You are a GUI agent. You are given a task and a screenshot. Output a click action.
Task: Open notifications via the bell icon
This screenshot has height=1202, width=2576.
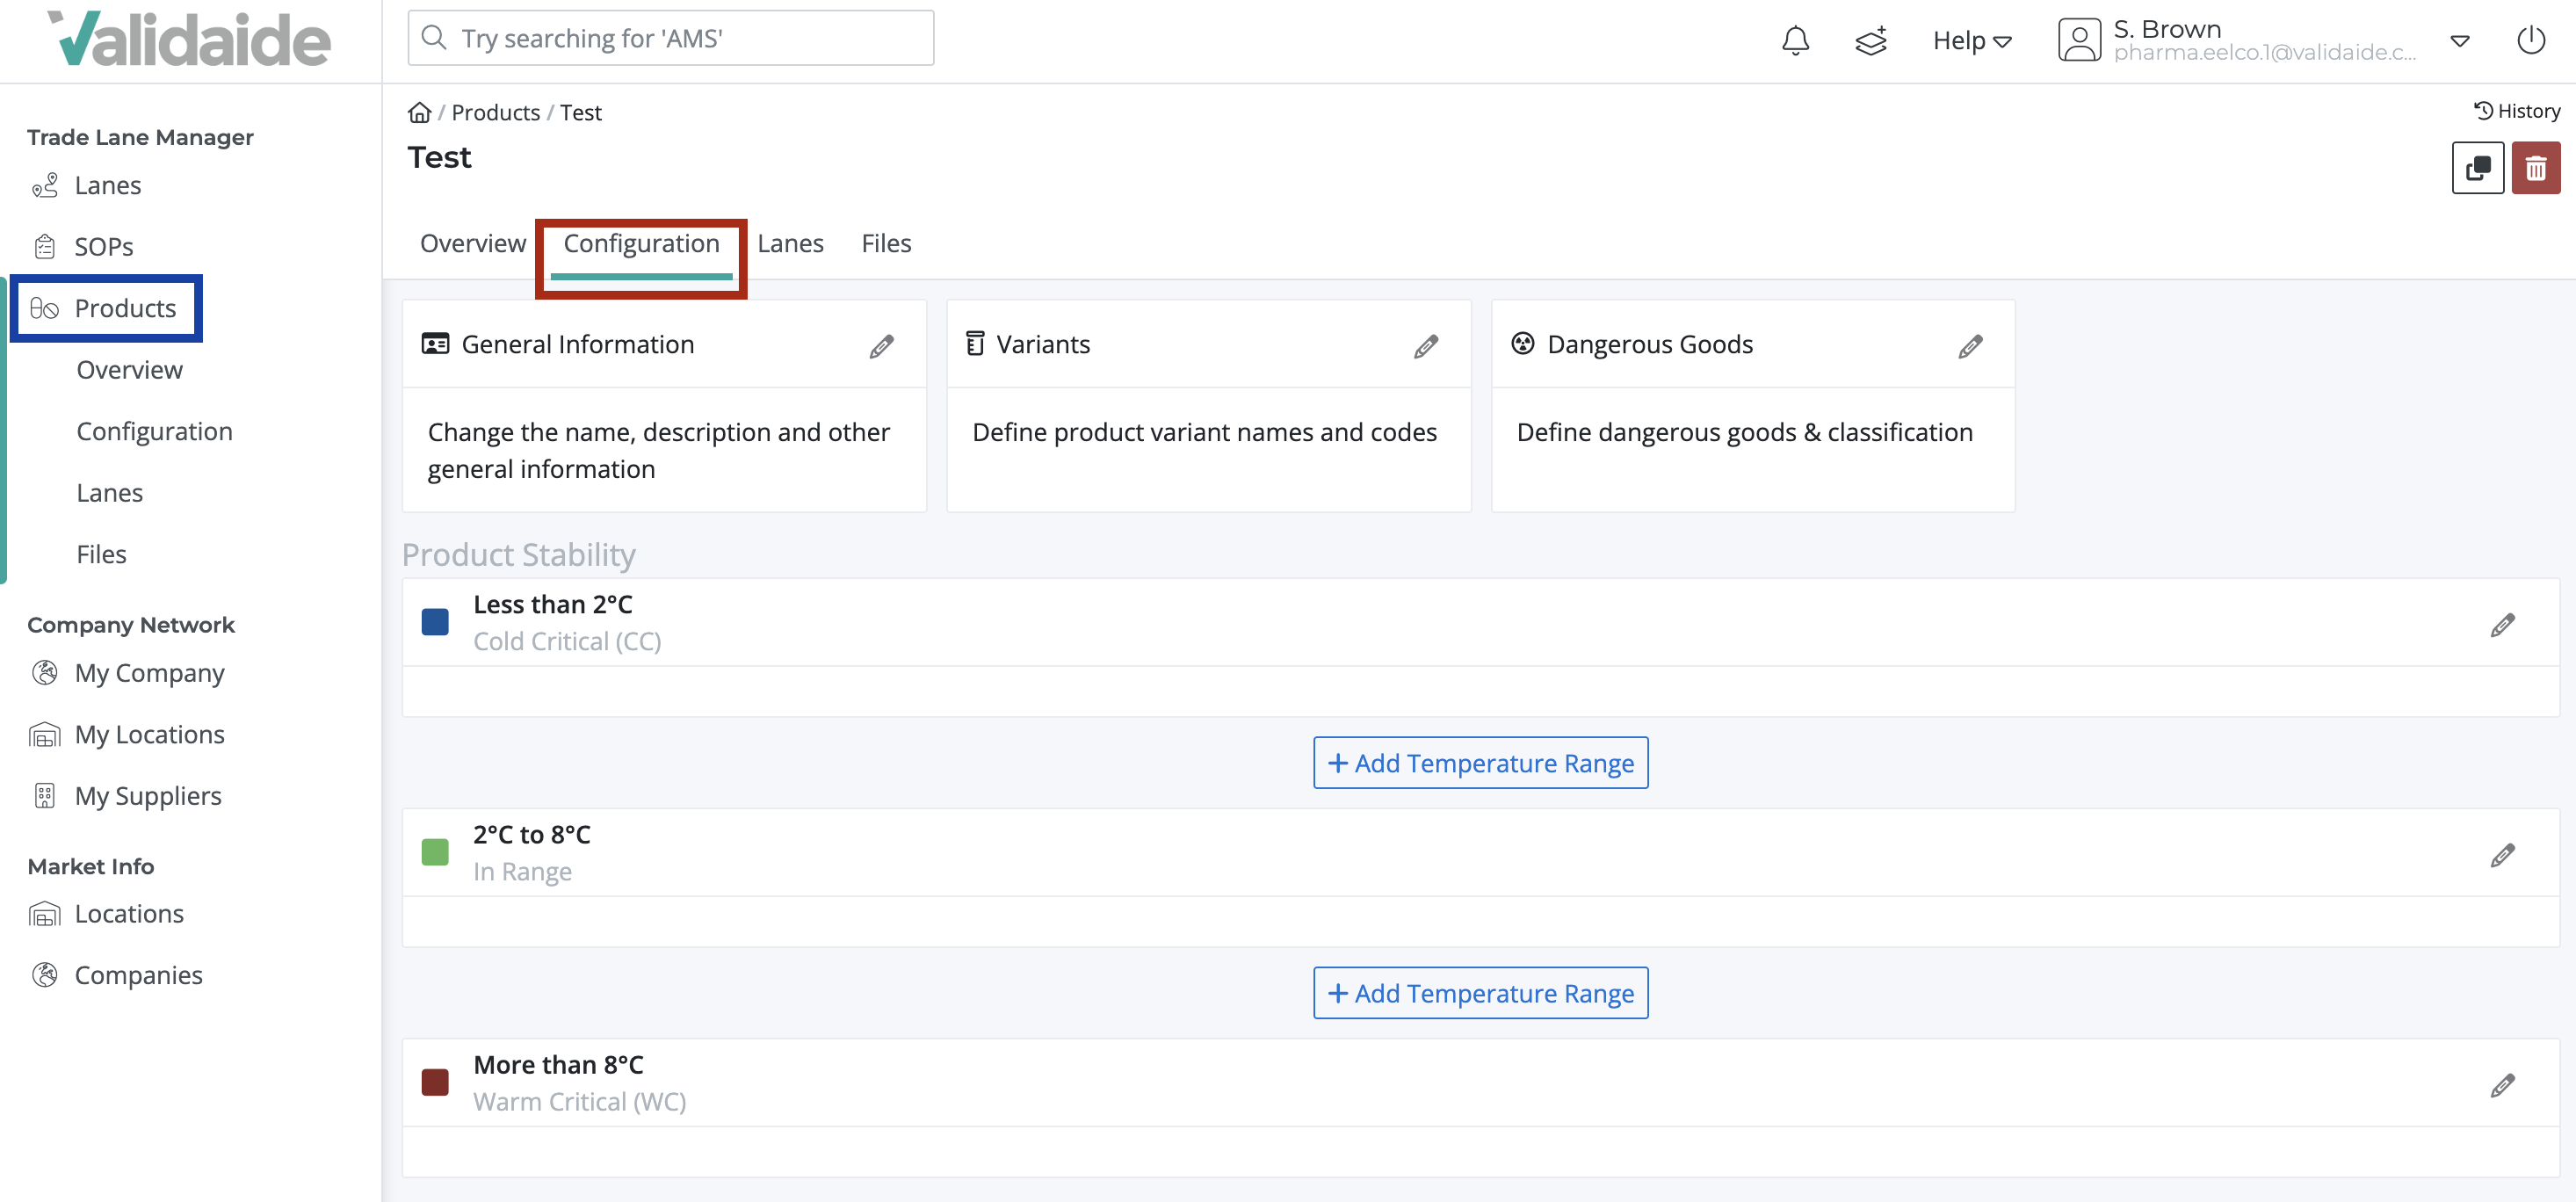pyautogui.click(x=1795, y=40)
